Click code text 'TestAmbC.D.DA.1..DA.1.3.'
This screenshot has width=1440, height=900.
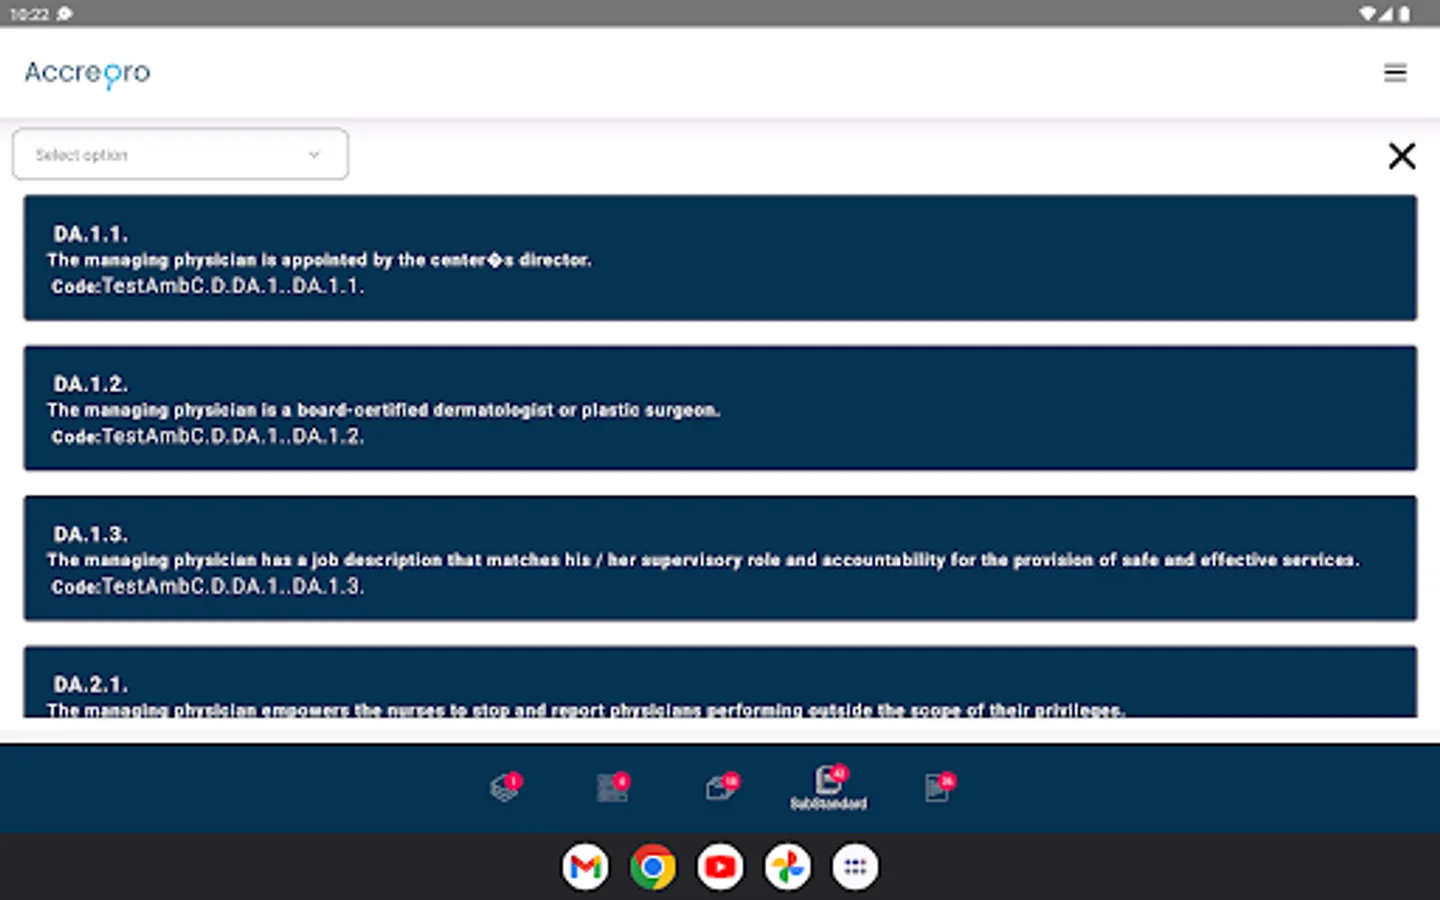tap(233, 586)
